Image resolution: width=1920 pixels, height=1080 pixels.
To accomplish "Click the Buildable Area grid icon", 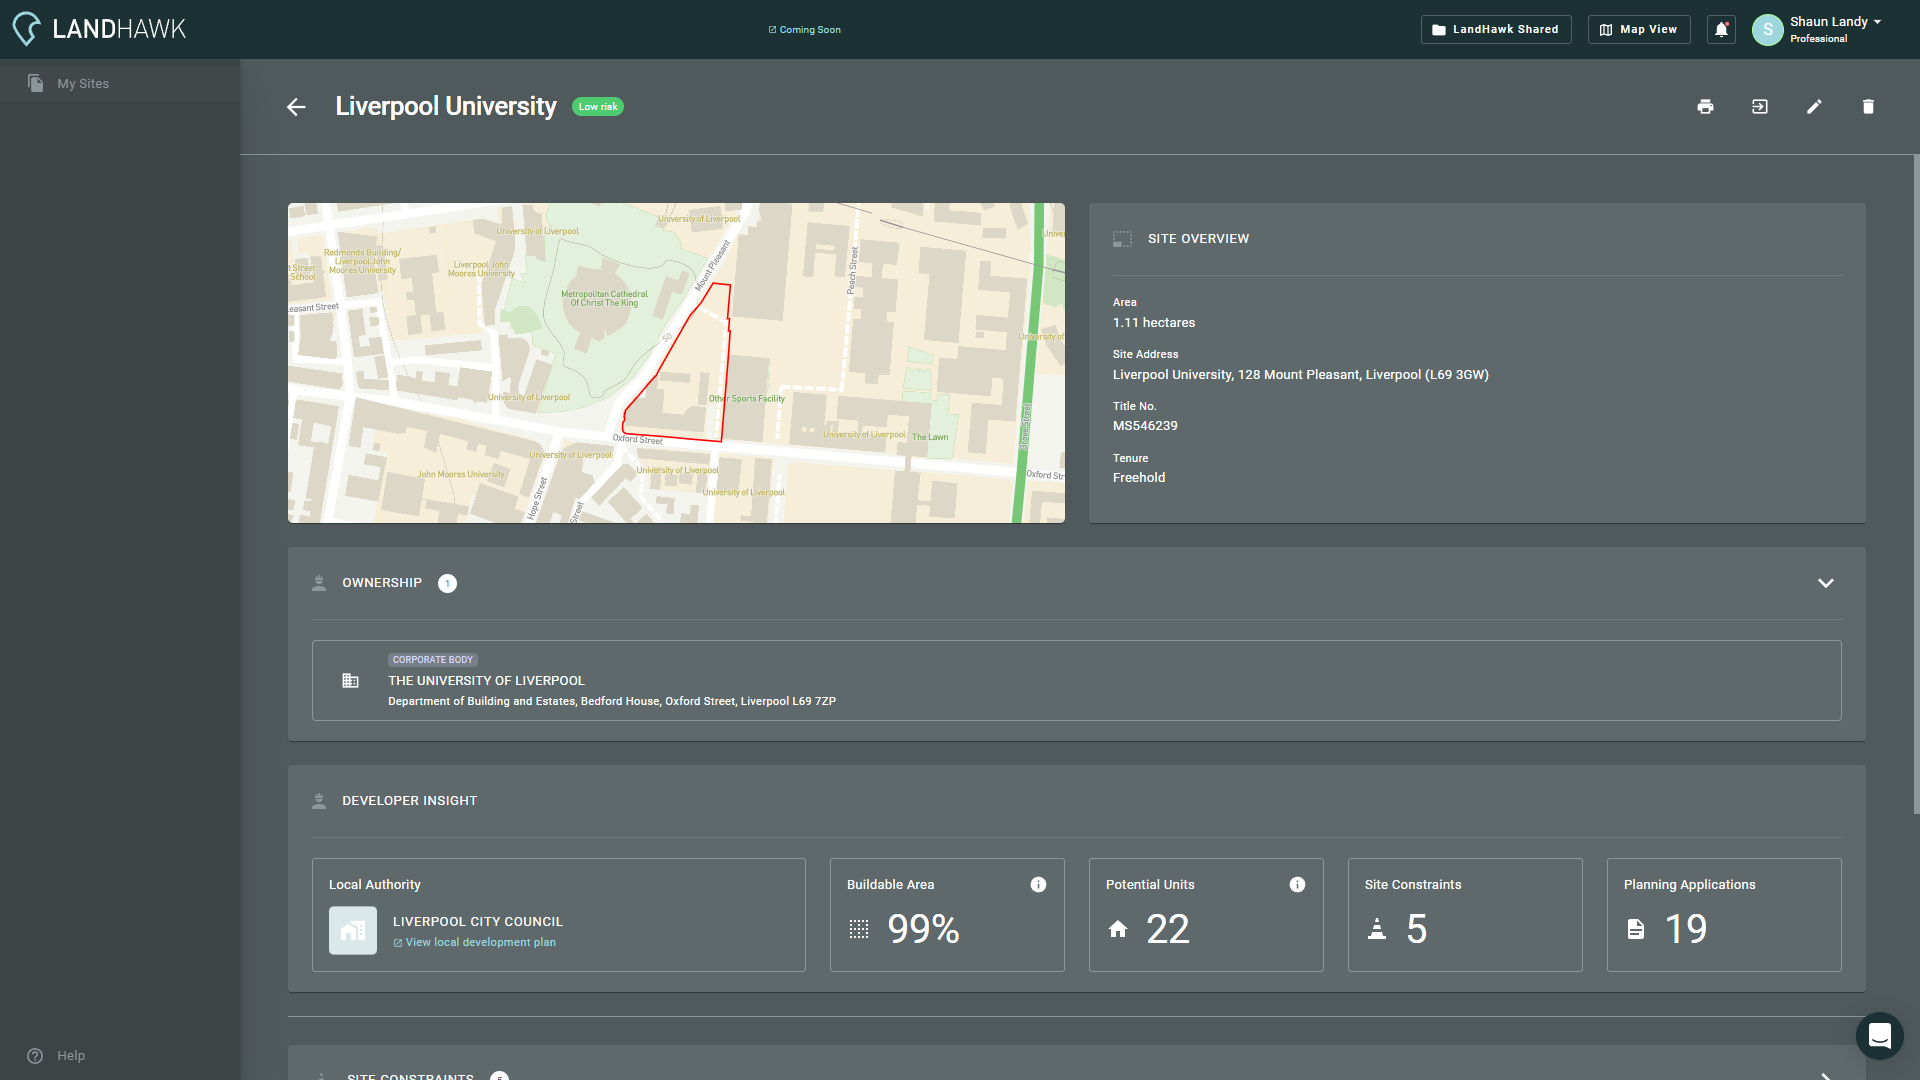I will point(859,930).
